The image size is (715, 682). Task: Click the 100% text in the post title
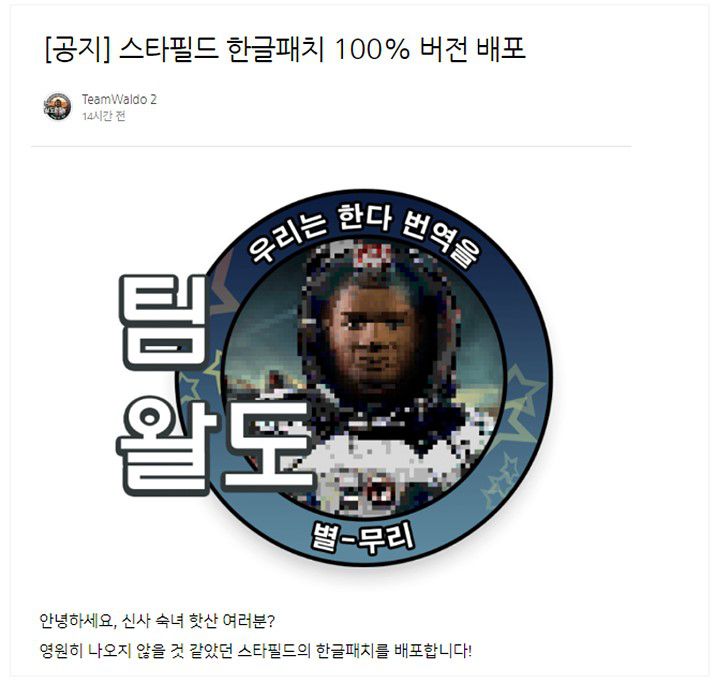pos(372,49)
